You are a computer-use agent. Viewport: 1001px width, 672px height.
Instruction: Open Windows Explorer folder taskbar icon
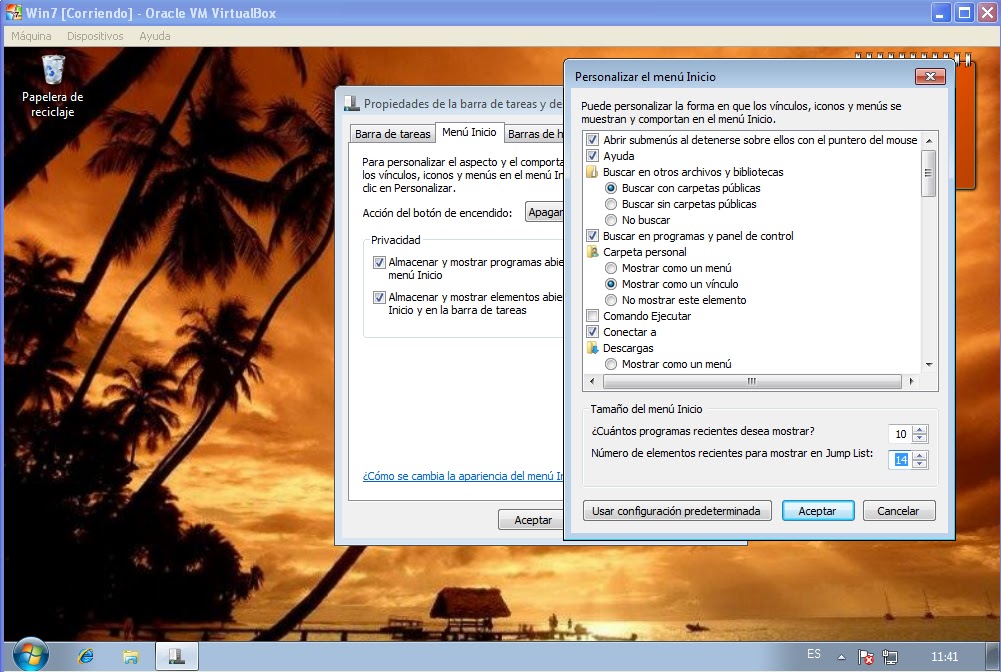(131, 656)
